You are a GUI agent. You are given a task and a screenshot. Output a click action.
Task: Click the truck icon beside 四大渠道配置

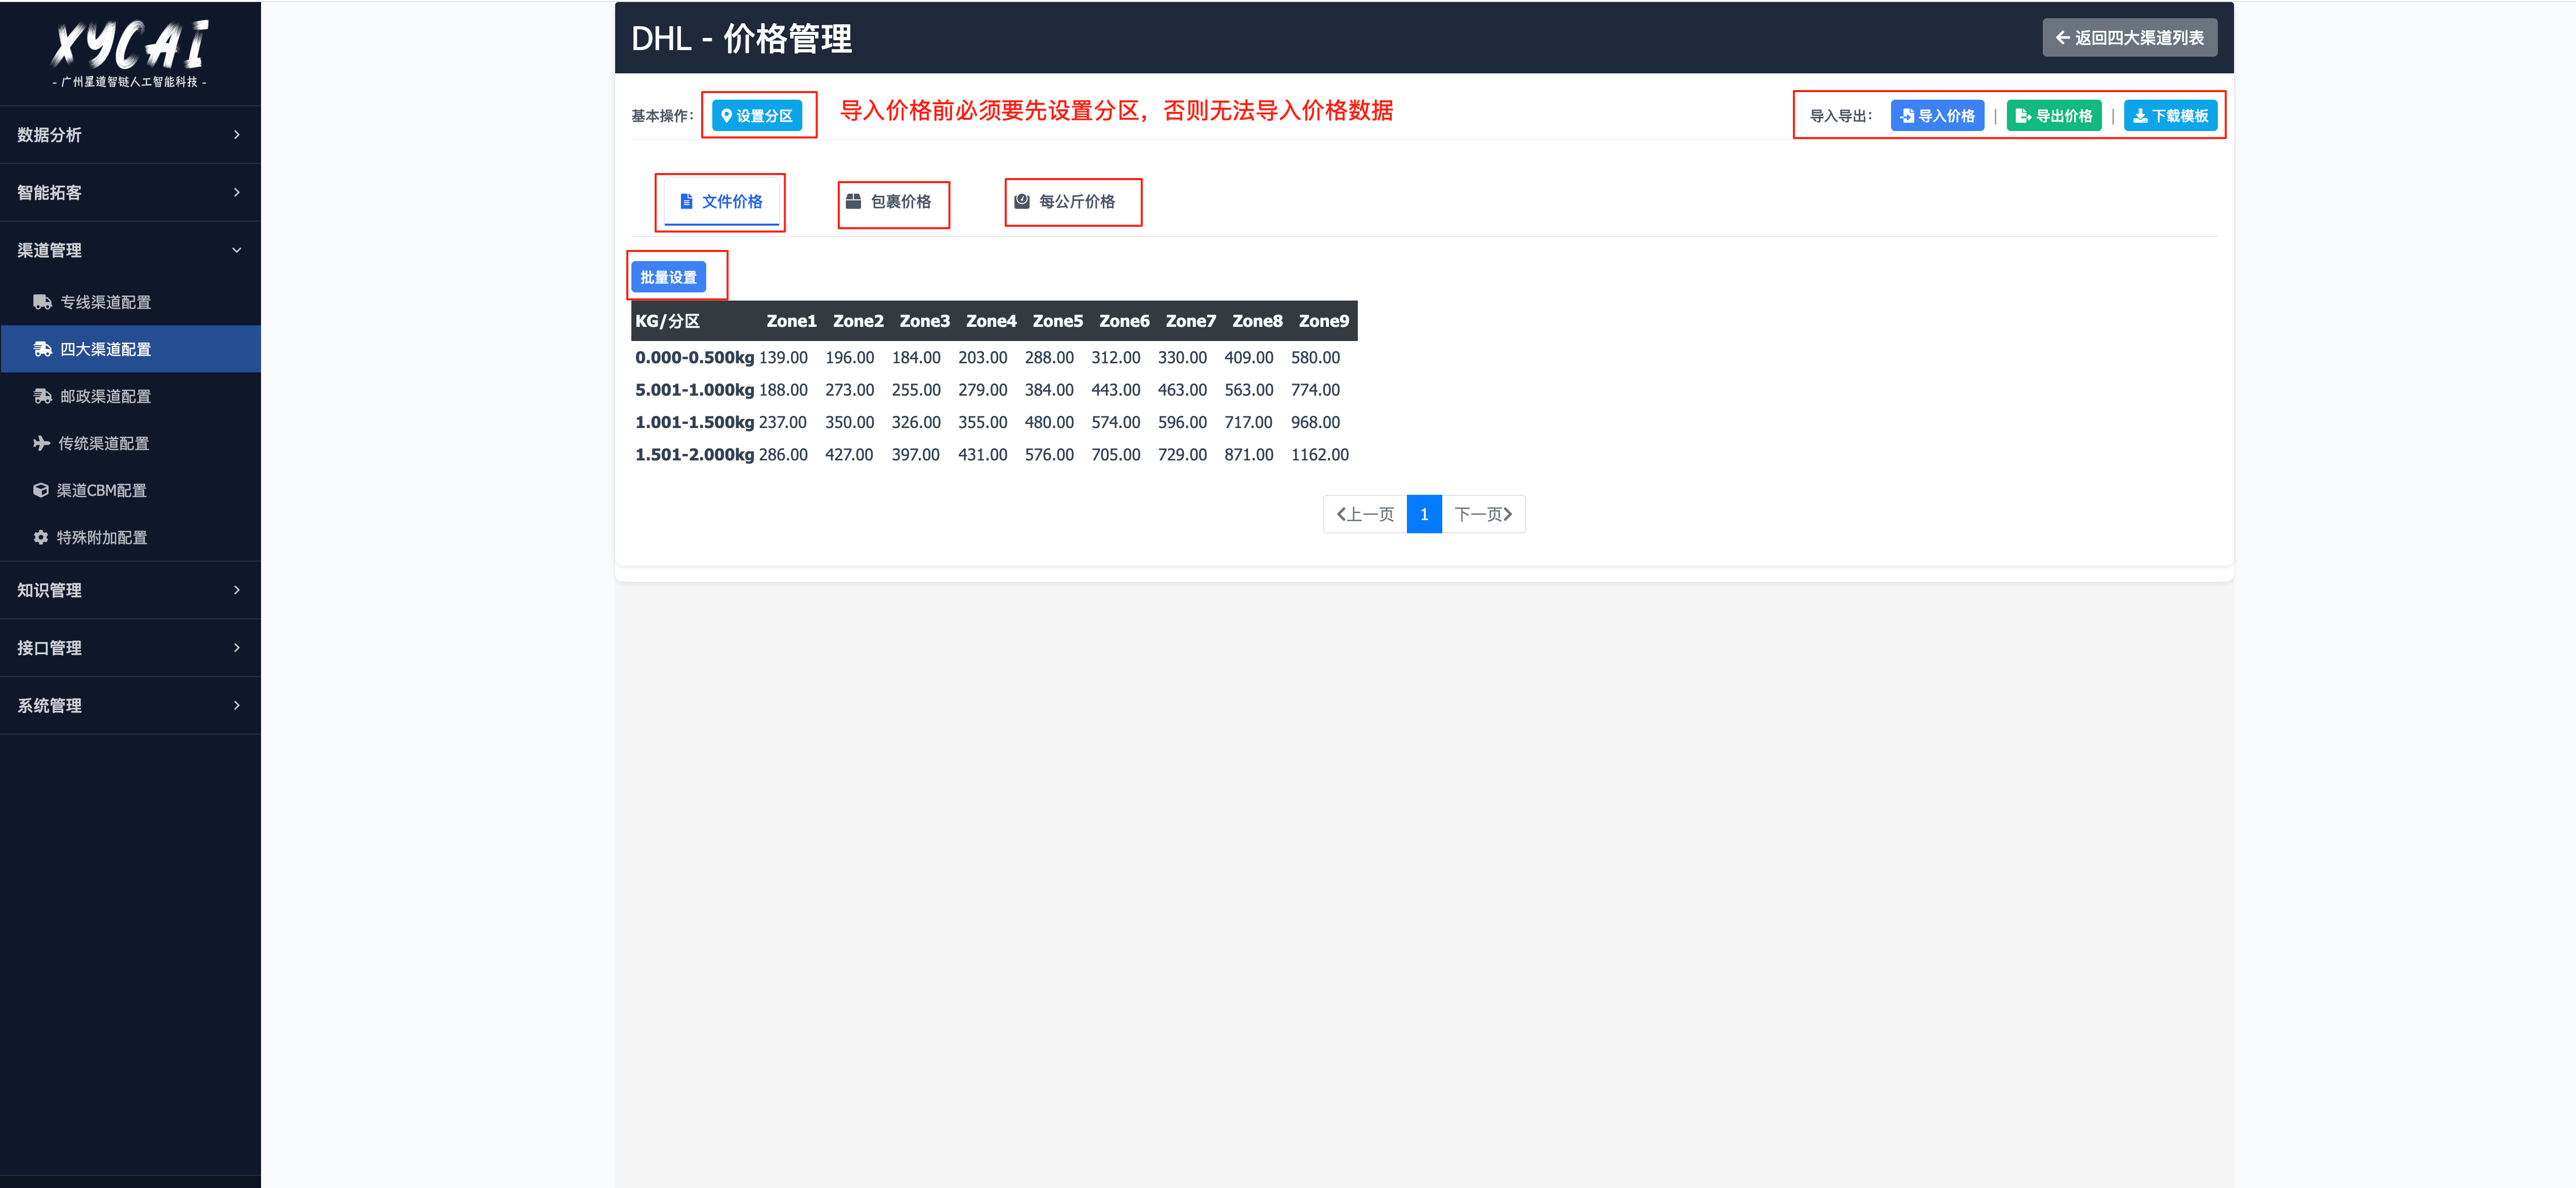coord(42,349)
